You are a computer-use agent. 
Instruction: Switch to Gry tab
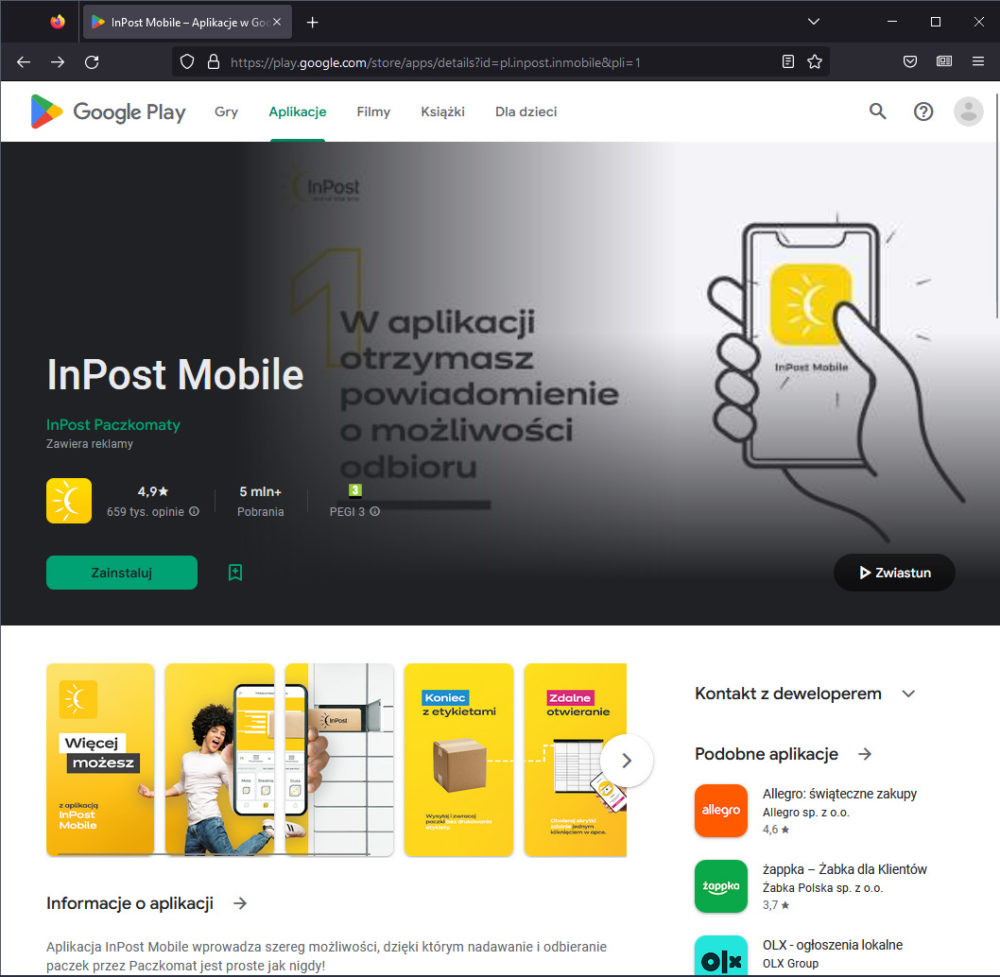point(226,112)
